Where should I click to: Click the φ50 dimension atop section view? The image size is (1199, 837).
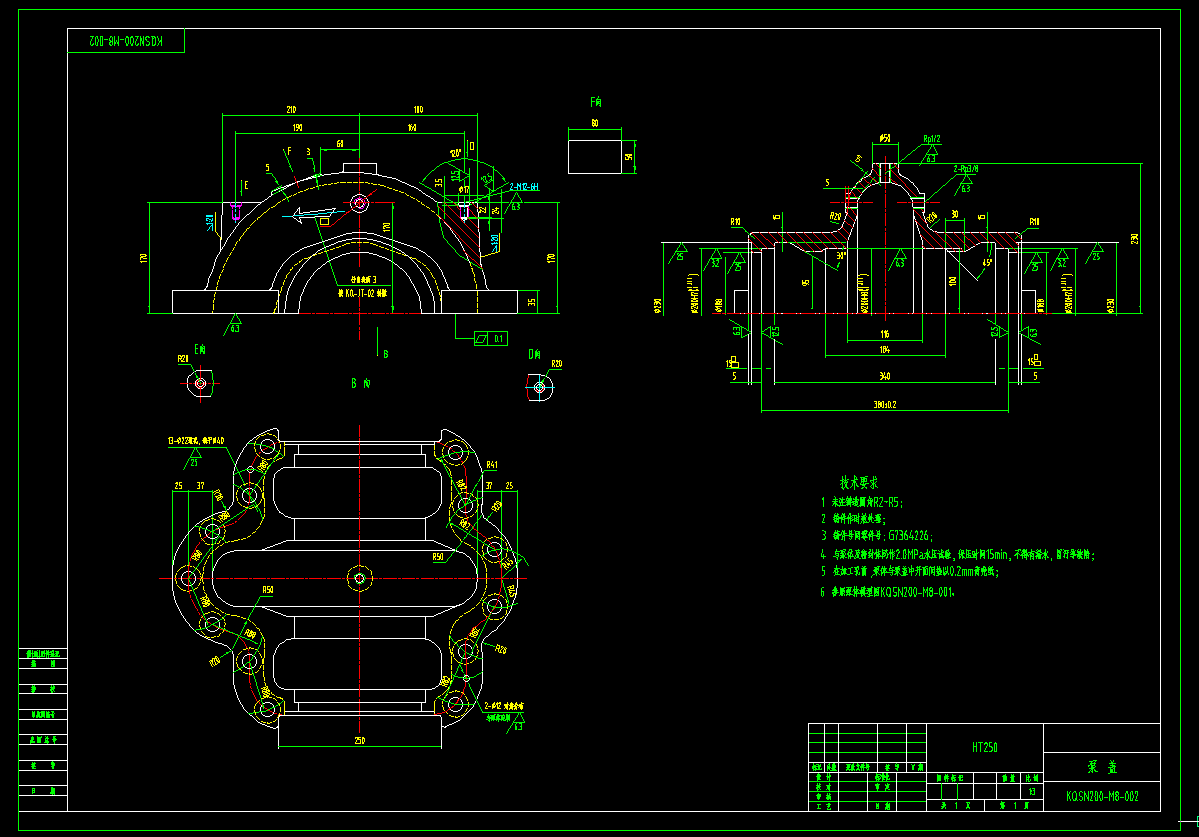[885, 138]
